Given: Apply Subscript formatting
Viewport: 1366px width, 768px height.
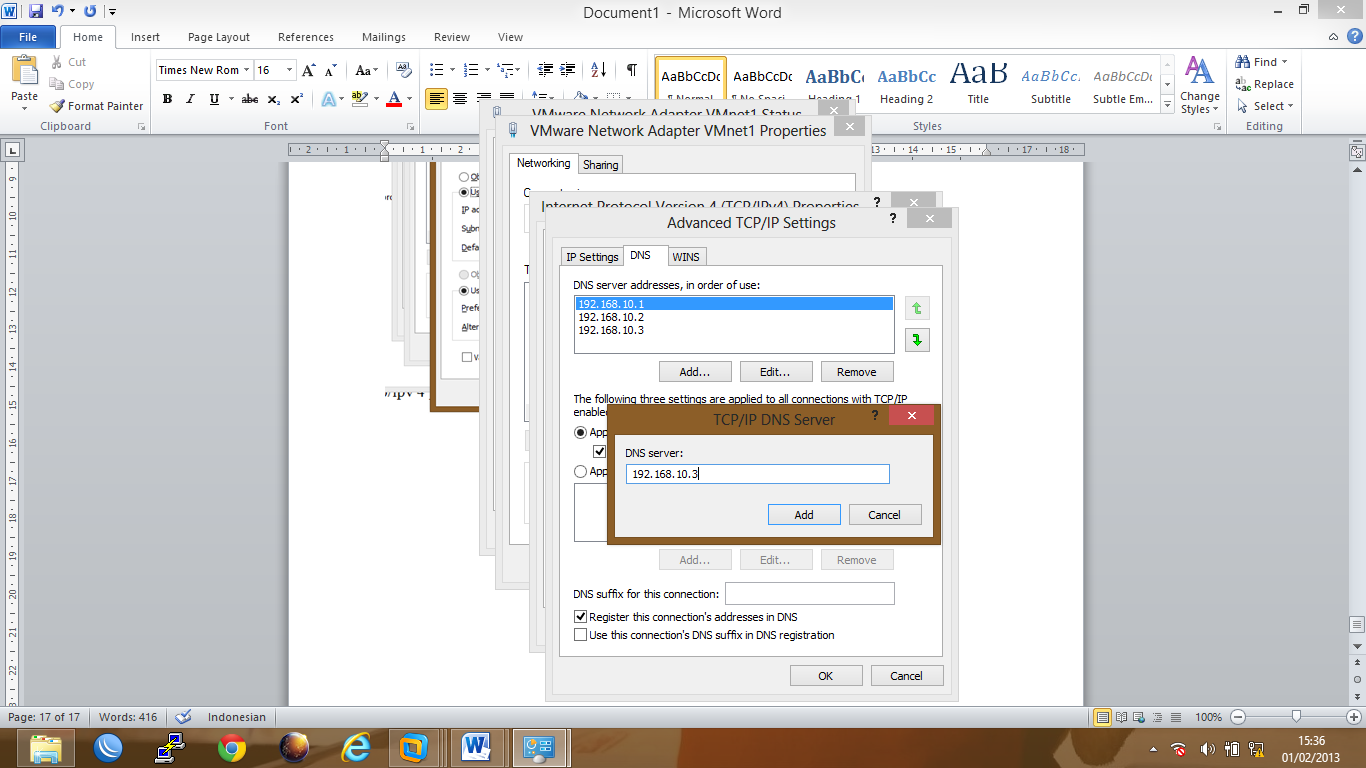Looking at the screenshot, I should [274, 99].
